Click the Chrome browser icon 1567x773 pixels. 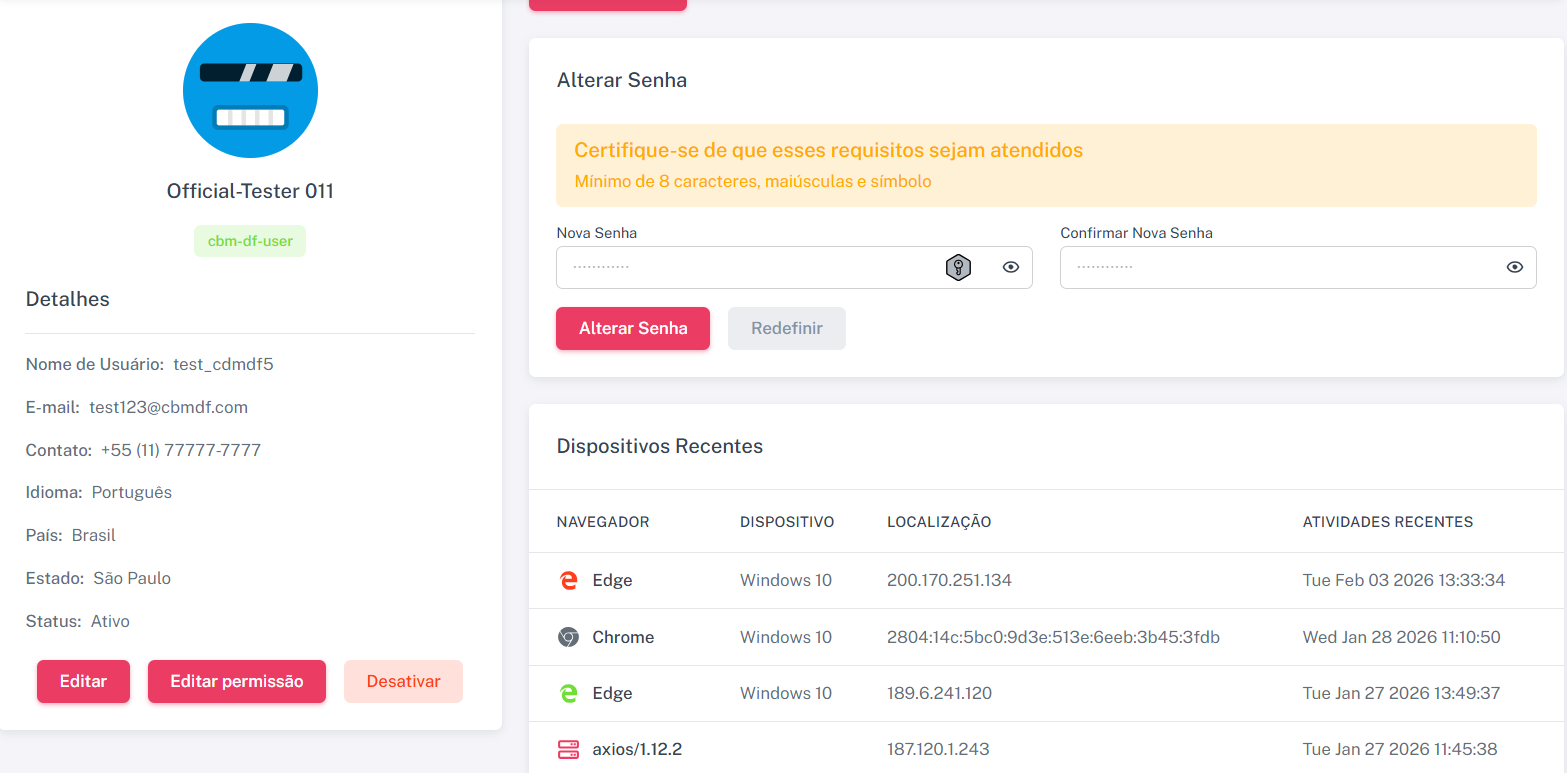pos(568,637)
